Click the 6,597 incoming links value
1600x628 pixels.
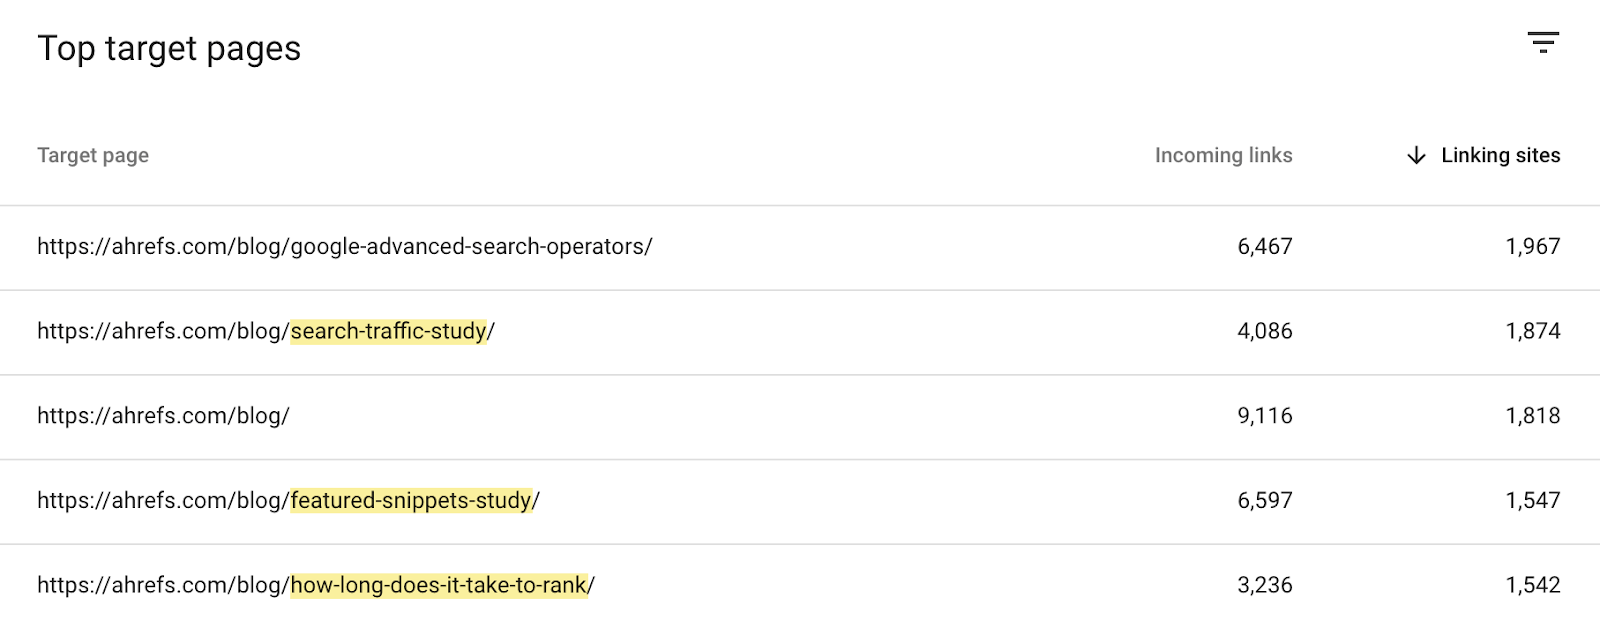(x=1264, y=500)
